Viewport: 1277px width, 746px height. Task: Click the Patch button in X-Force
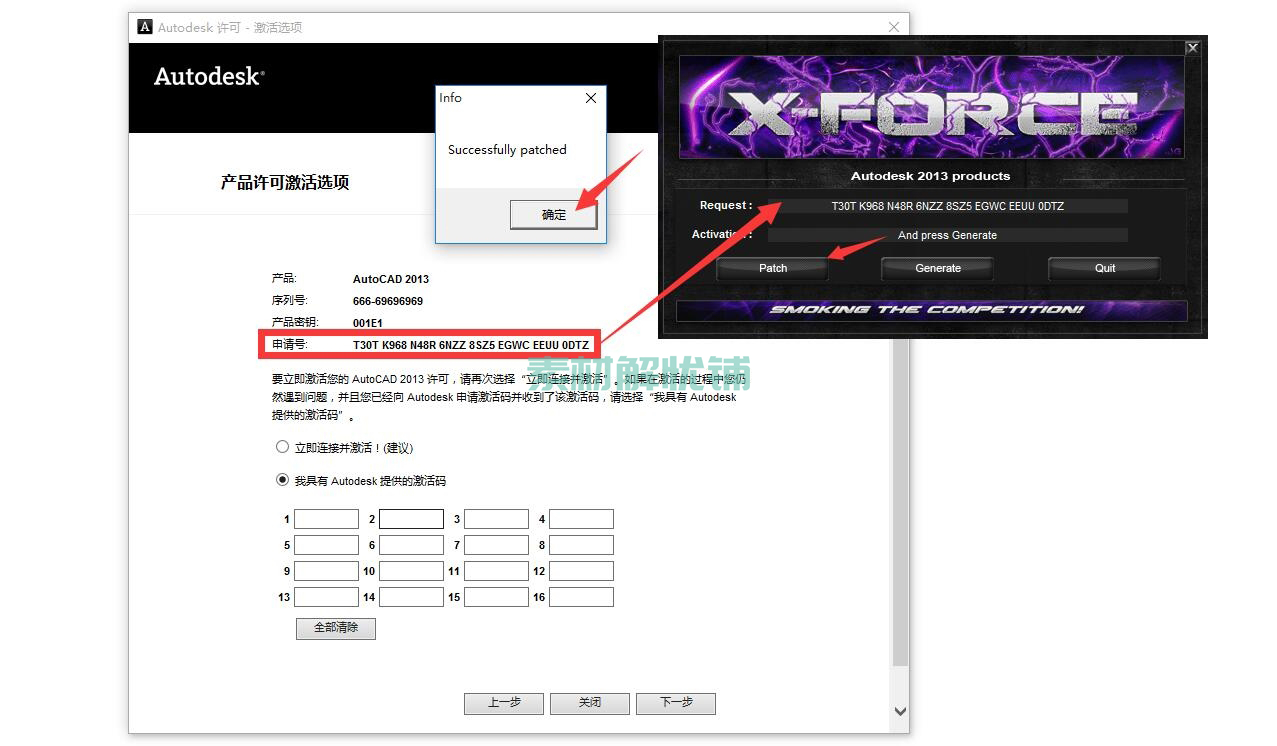pos(773,268)
